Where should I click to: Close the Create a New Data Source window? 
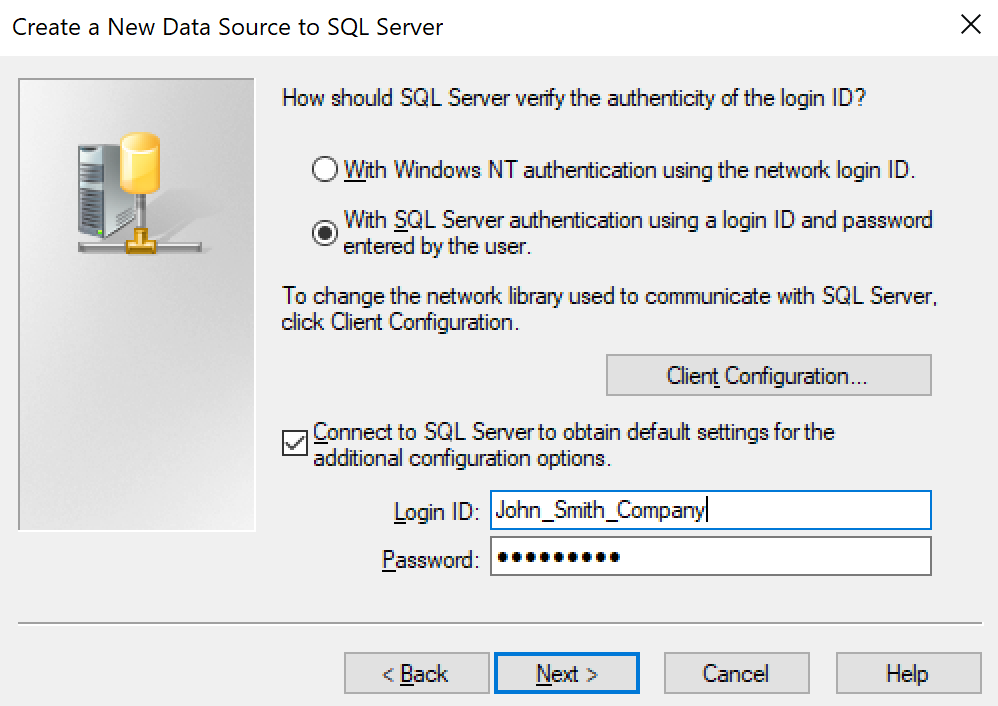tap(971, 25)
